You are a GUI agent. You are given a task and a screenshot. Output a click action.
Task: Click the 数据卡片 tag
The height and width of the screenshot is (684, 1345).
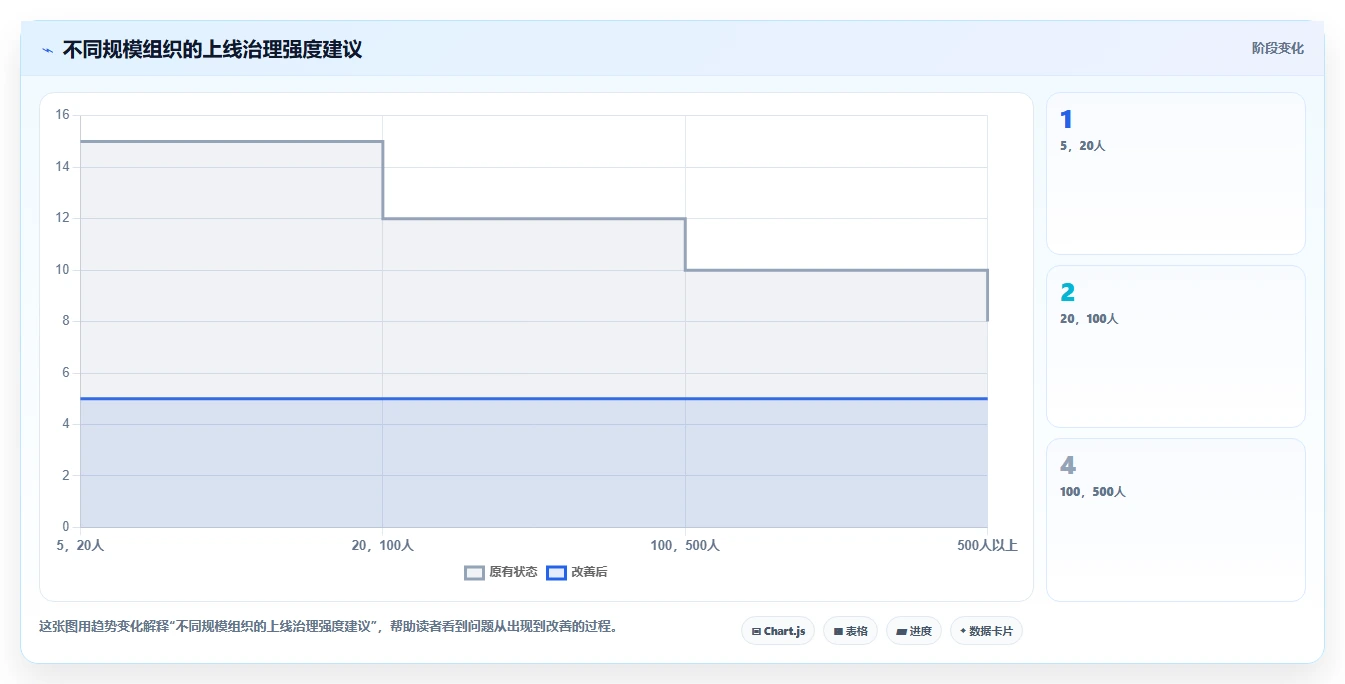(986, 631)
